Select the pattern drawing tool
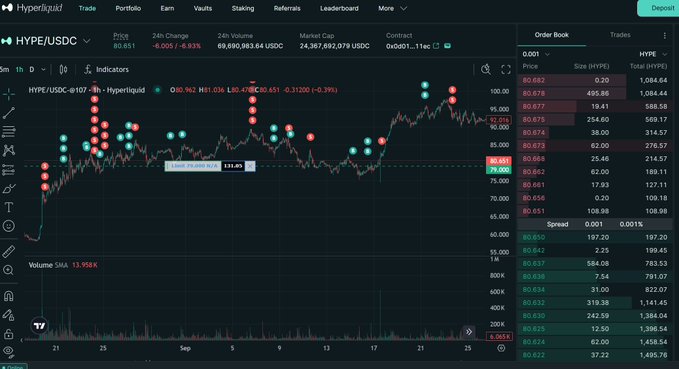 click(x=9, y=150)
